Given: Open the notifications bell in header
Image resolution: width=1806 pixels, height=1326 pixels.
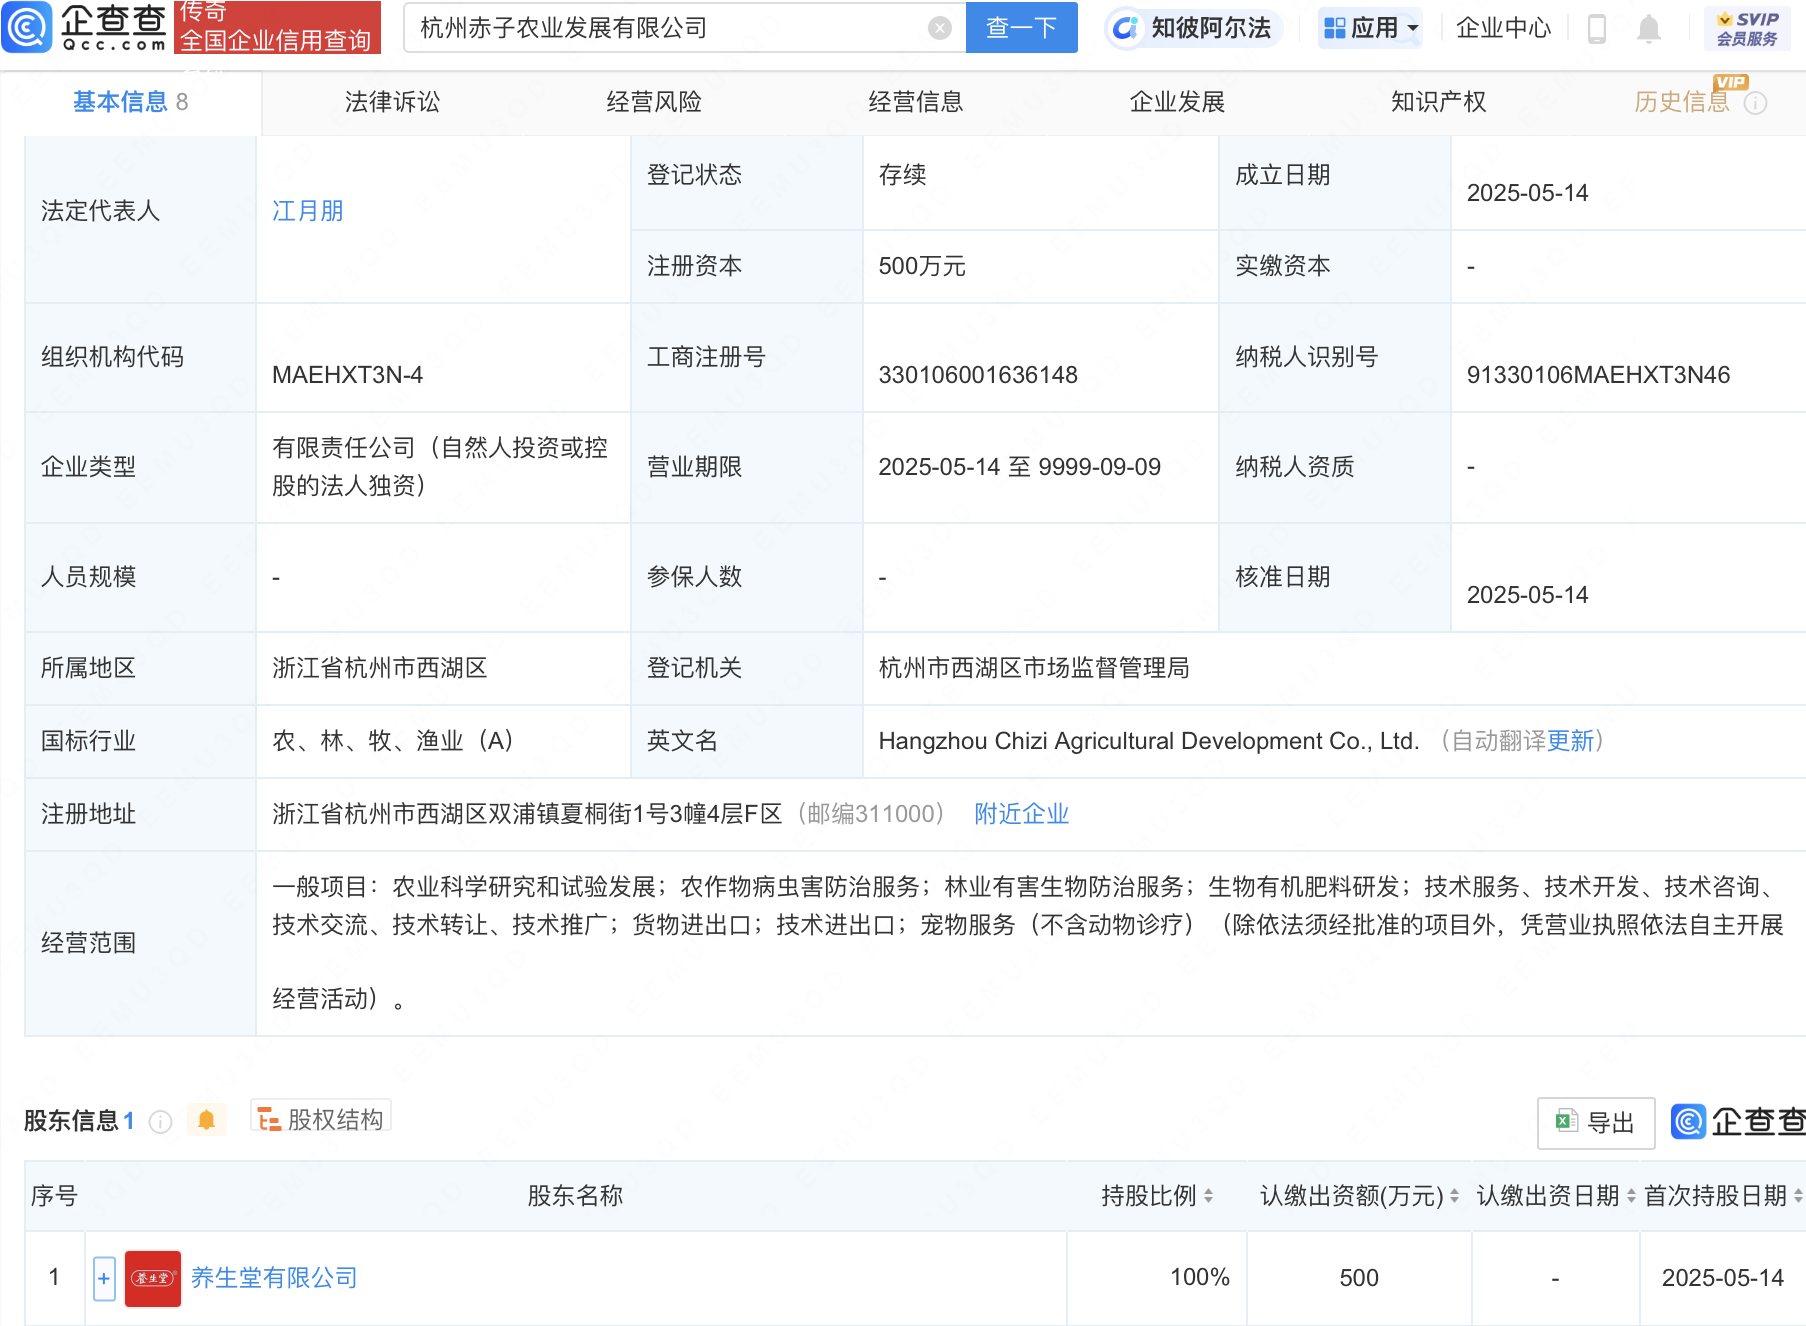Looking at the screenshot, I should (1649, 29).
